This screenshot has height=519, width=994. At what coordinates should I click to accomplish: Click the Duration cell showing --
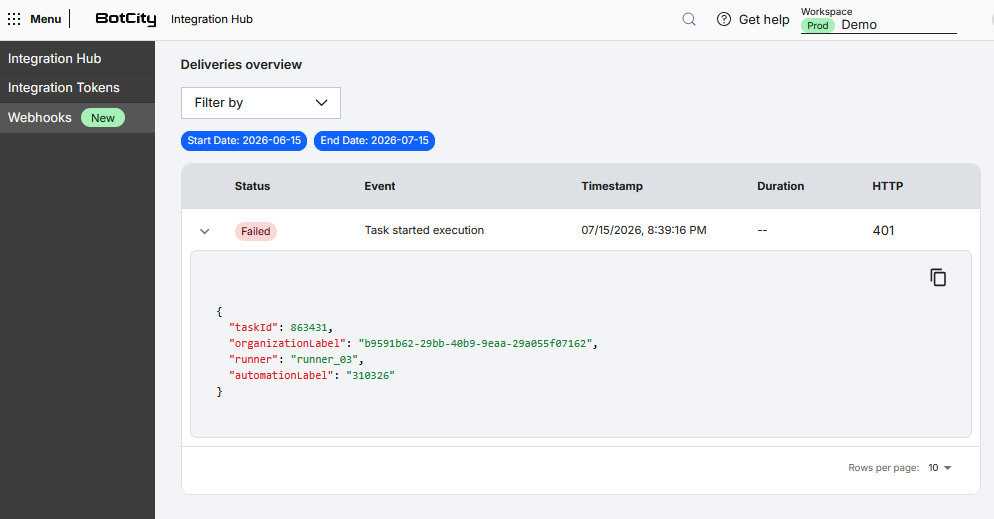click(x=762, y=231)
